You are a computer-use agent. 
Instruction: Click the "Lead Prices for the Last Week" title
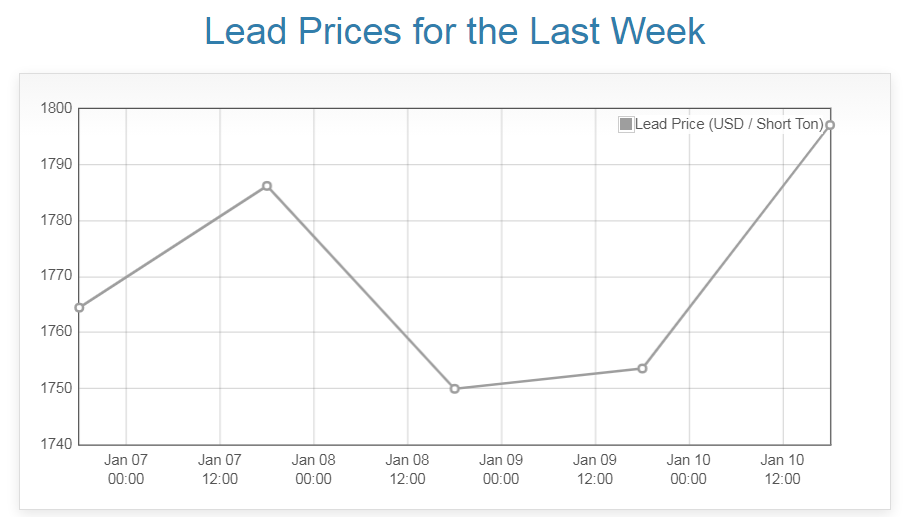click(455, 31)
